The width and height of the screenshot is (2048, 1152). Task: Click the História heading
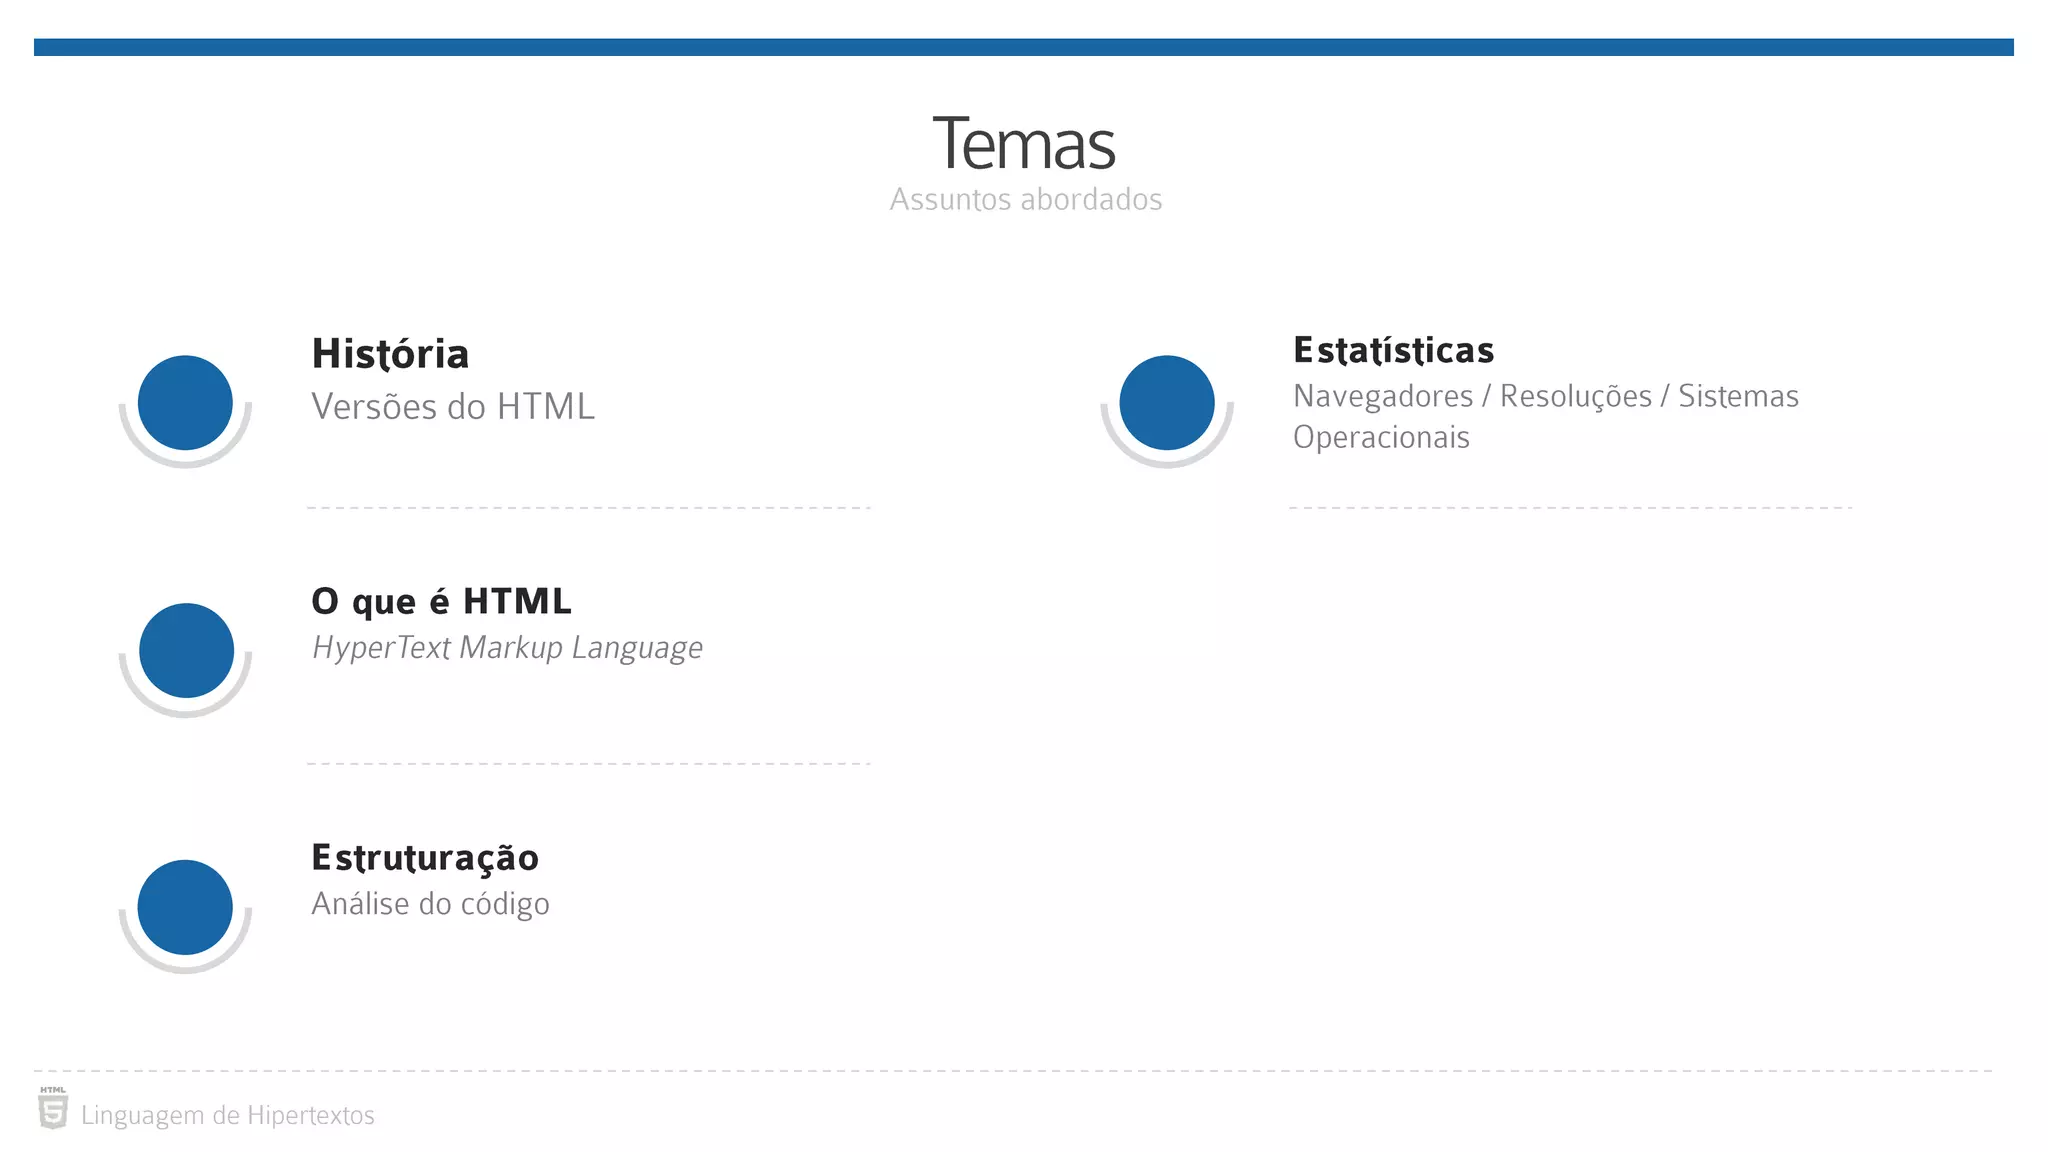[390, 354]
